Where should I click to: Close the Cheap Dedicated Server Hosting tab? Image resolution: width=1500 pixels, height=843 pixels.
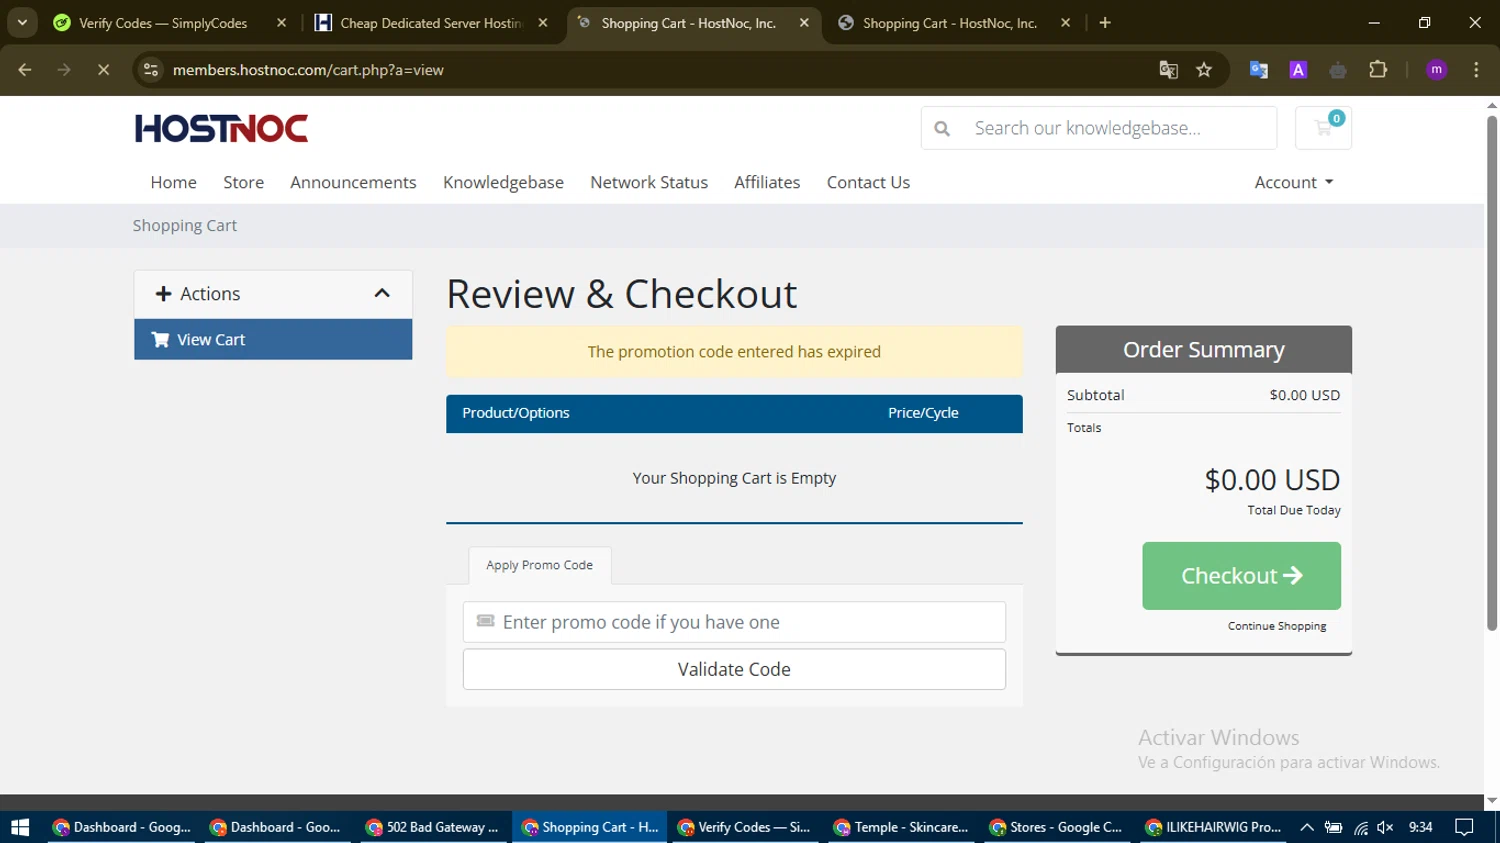[x=543, y=22]
